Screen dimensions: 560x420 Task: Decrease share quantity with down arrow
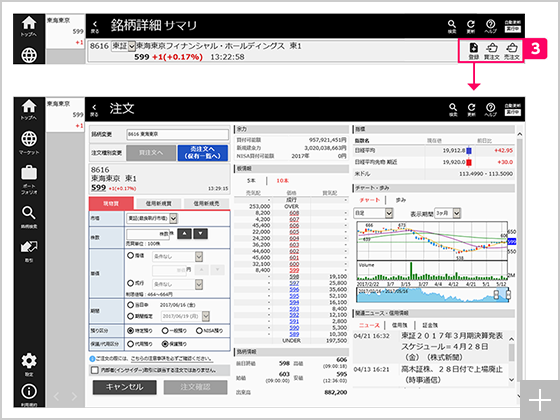click(200, 234)
